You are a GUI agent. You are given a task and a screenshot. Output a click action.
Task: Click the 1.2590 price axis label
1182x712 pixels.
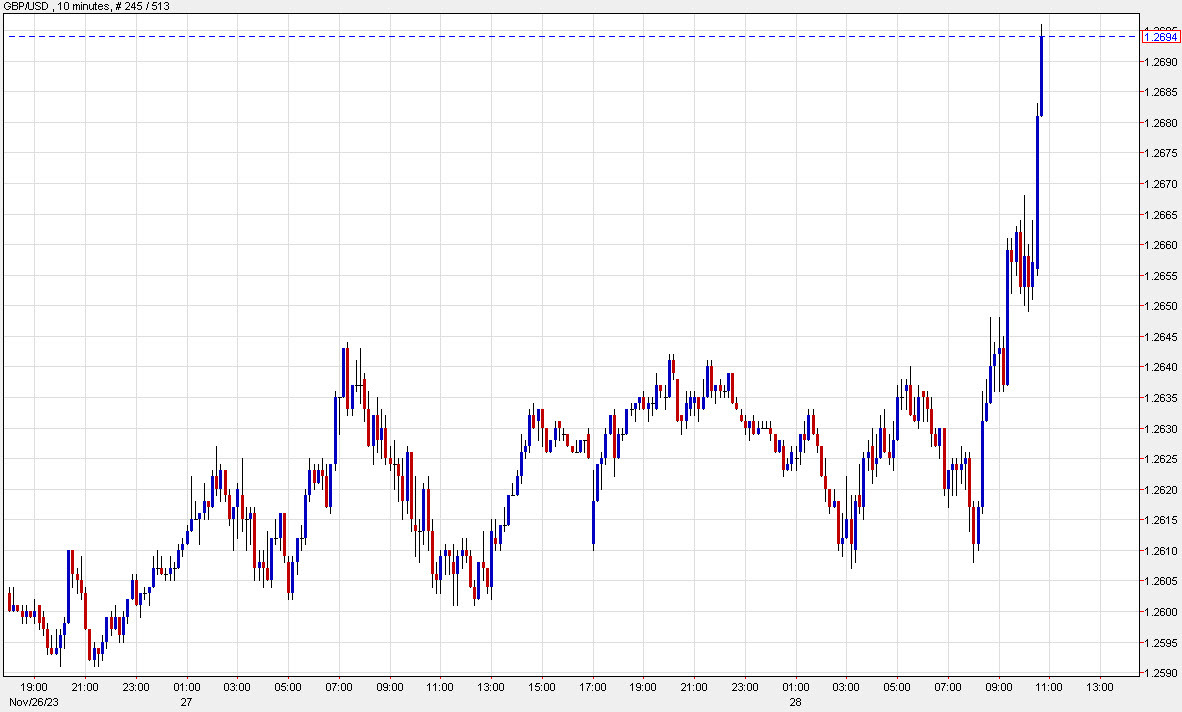pos(1160,673)
